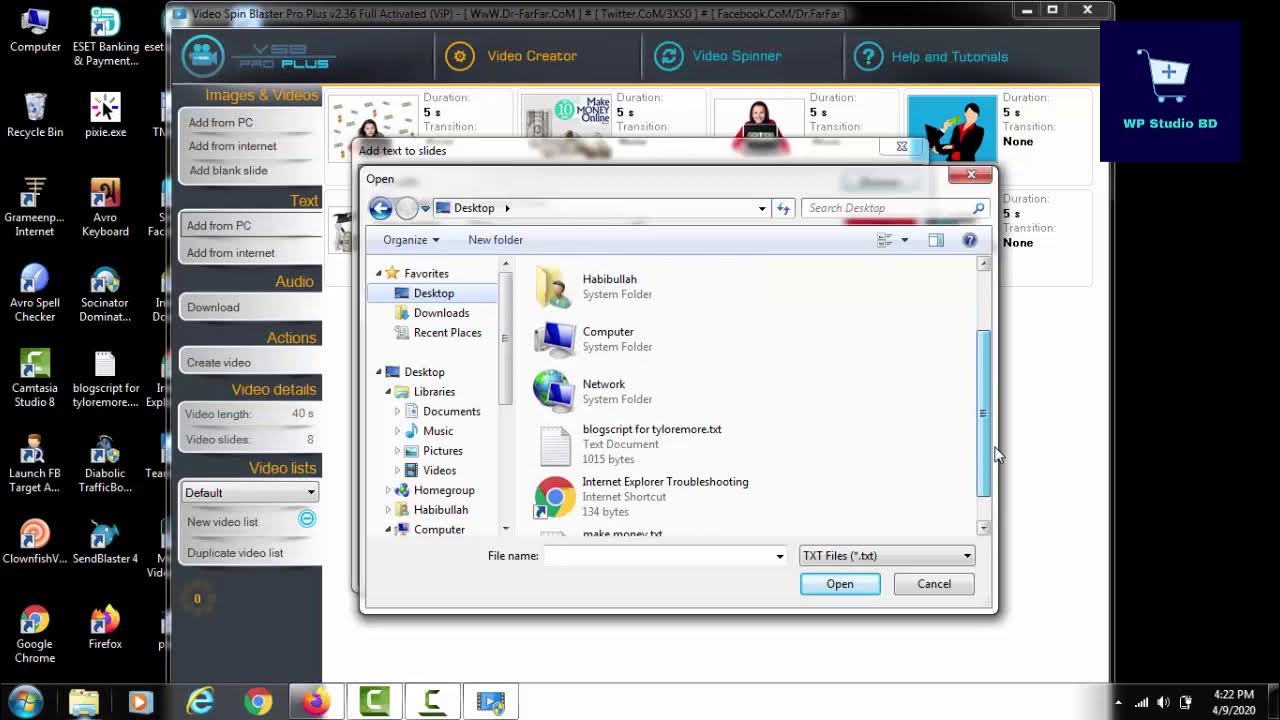Click the blue icon beside New video list

tap(307, 518)
